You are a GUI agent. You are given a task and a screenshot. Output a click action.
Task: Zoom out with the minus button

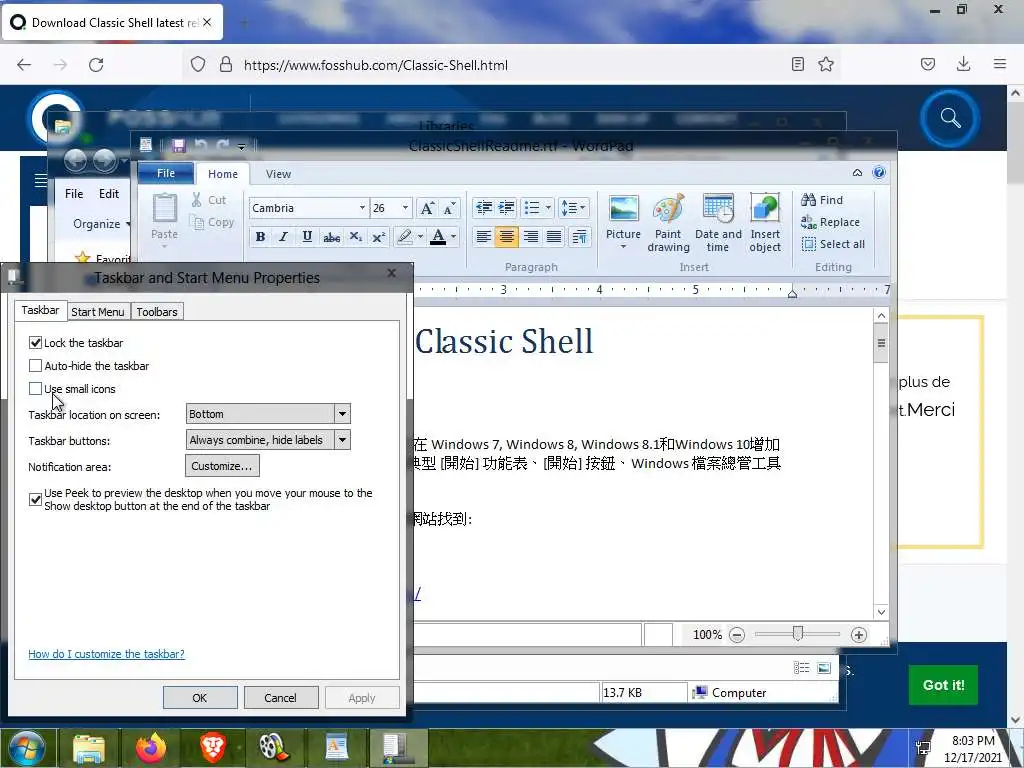737,635
